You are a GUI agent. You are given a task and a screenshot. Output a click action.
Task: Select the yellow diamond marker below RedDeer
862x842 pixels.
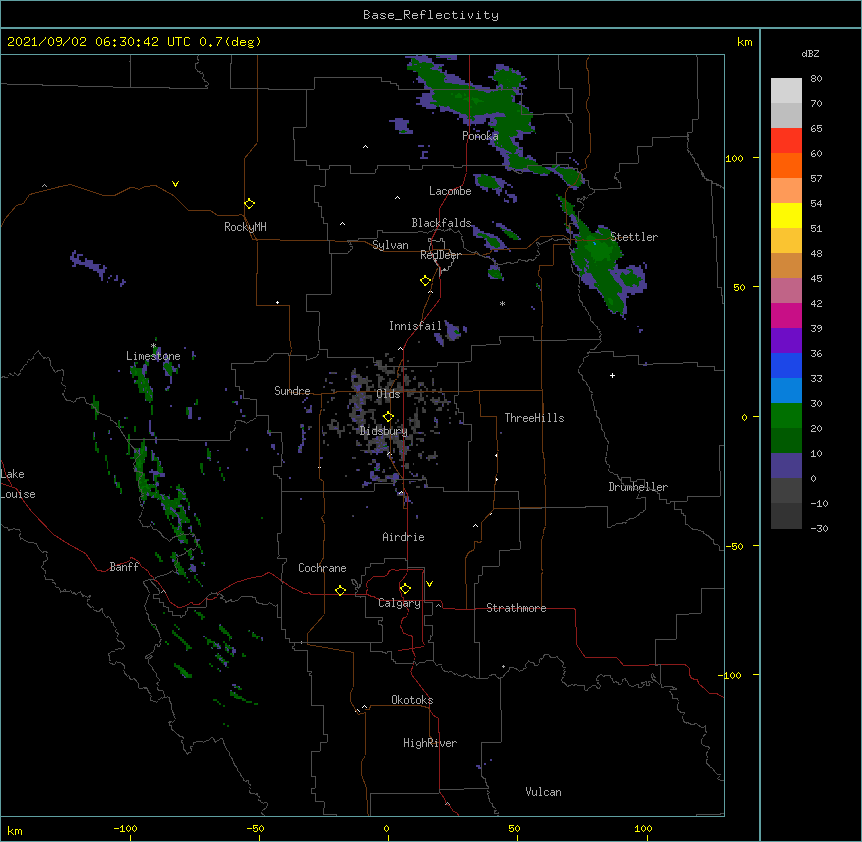point(425,281)
